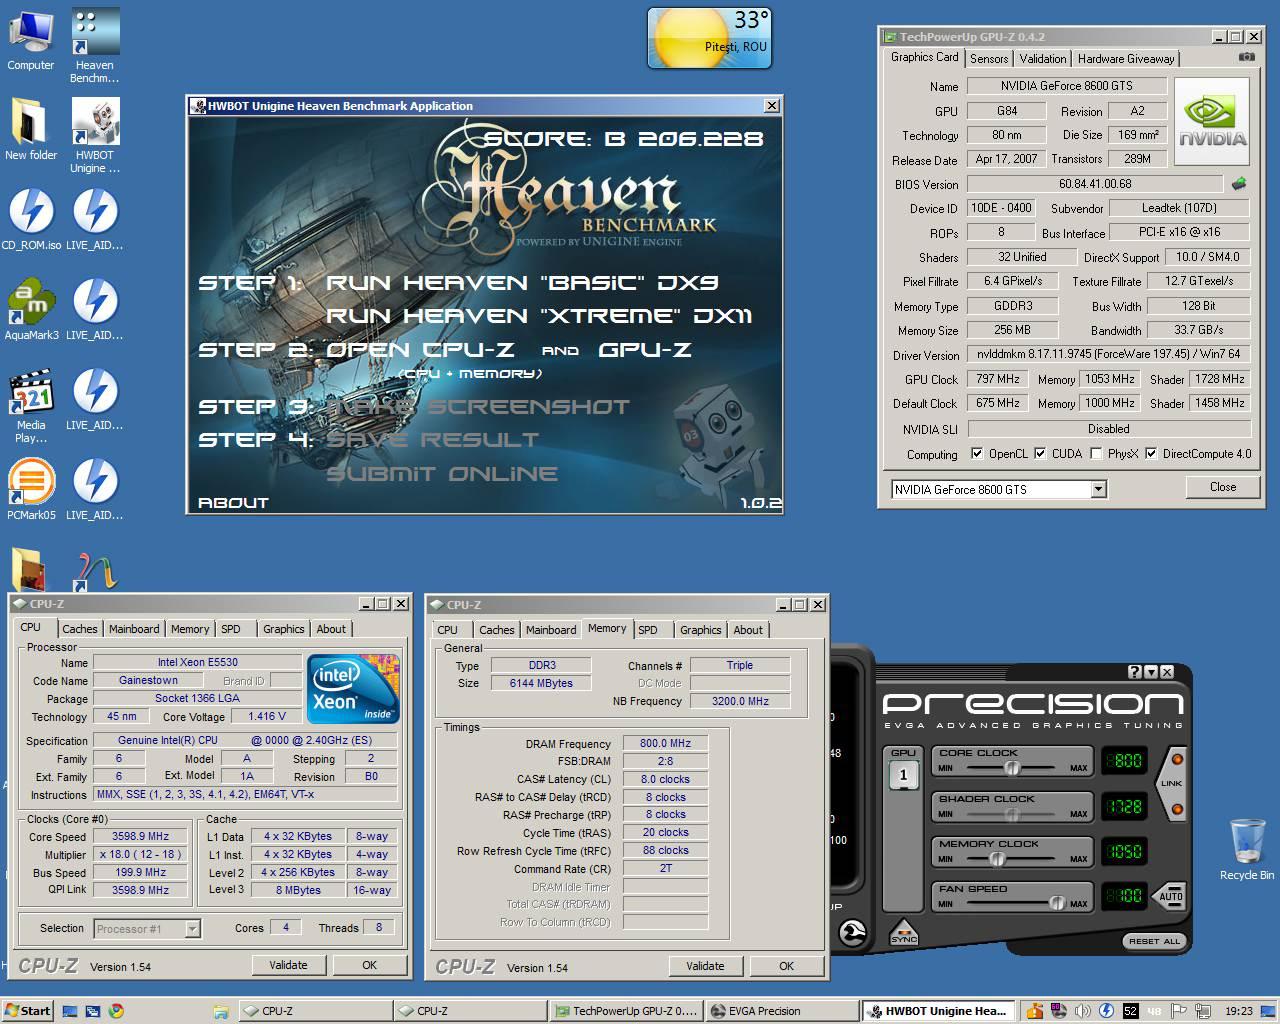Click OPEN CPU-Z in Heaven app

click(x=420, y=350)
